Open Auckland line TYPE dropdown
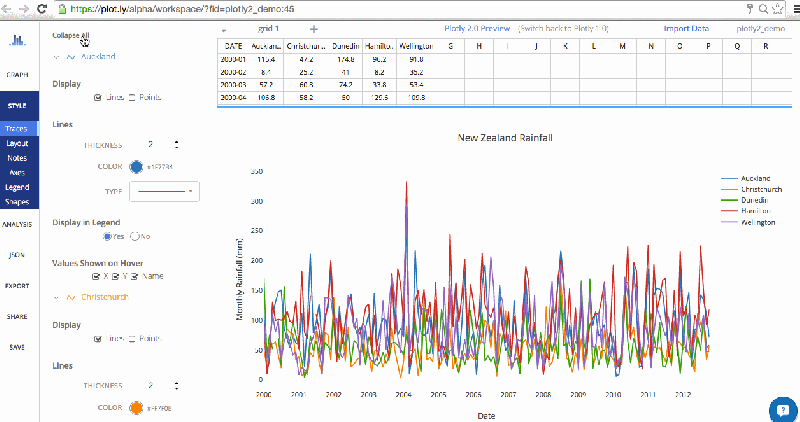Viewport: 800px width, 422px height. [164, 191]
